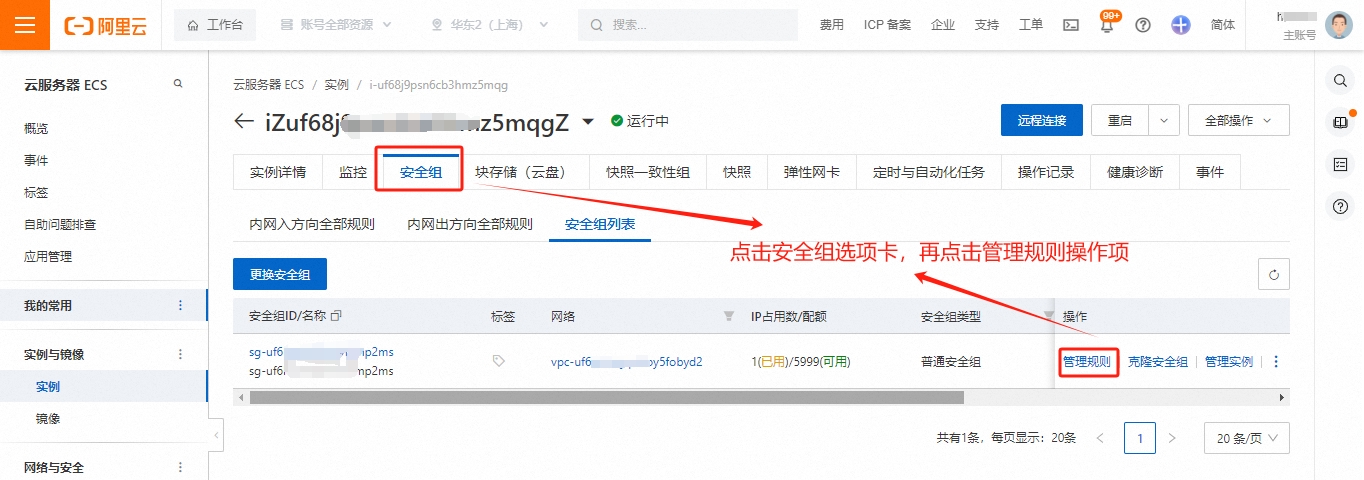This screenshot has width=1364, height=480.
Task: Go to the previous page arrow
Action: (x=1100, y=438)
